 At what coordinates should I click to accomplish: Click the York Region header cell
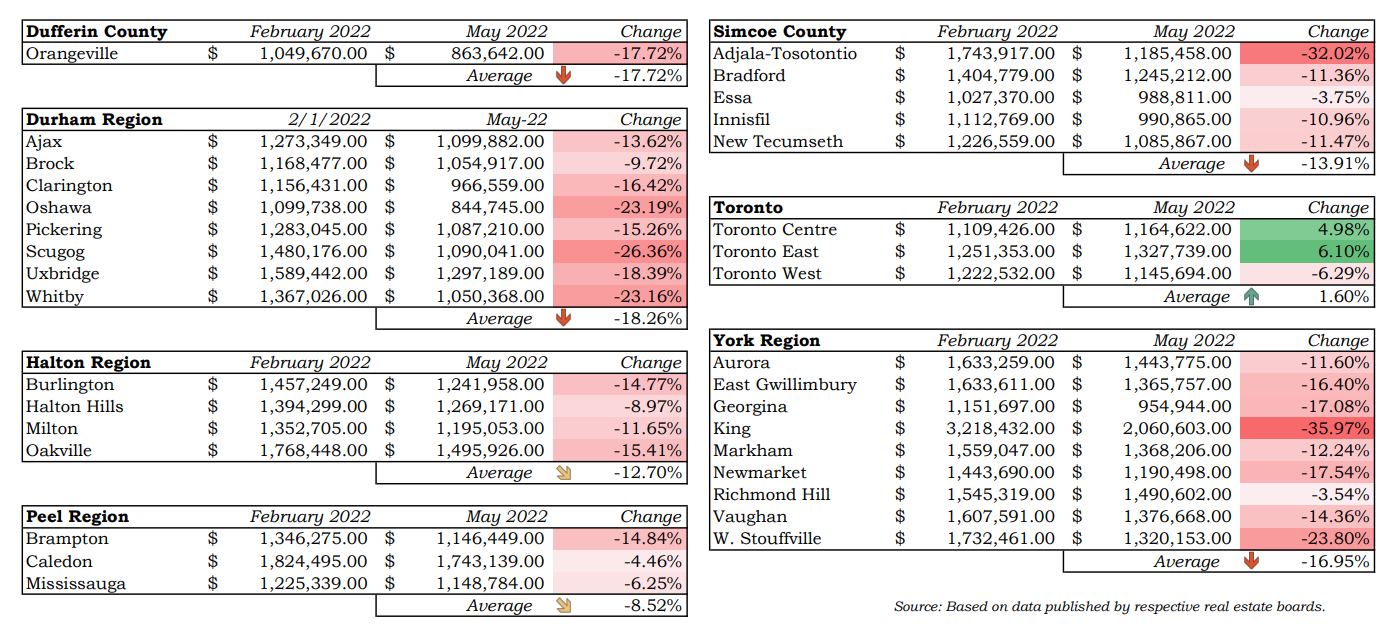767,341
